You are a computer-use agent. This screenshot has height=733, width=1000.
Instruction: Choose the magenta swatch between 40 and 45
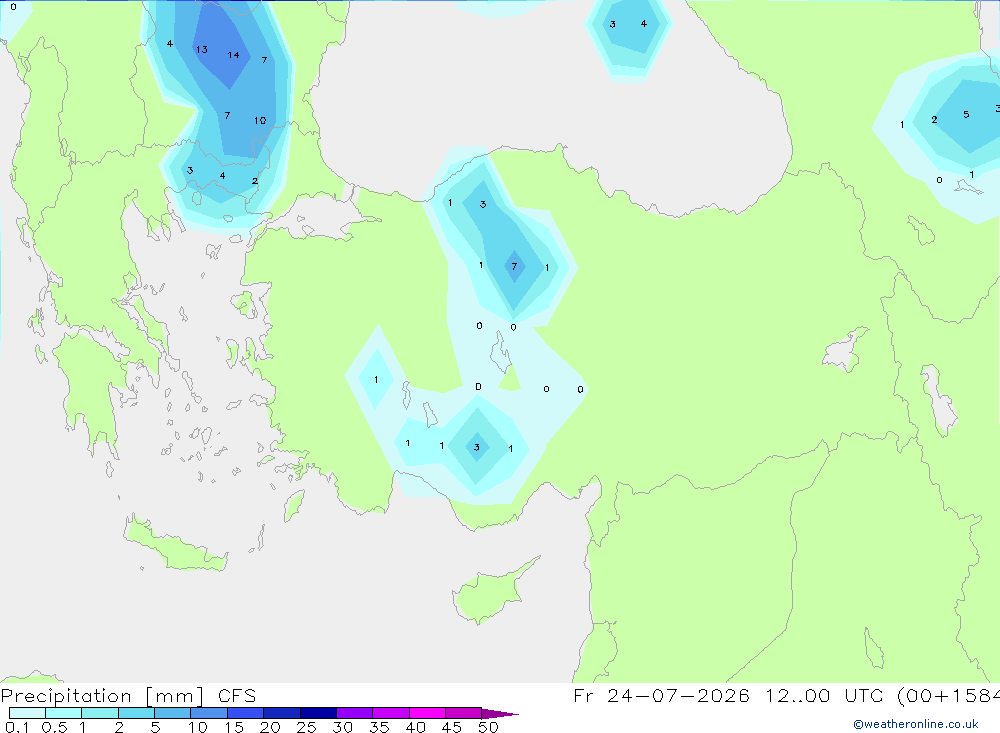(x=427, y=713)
